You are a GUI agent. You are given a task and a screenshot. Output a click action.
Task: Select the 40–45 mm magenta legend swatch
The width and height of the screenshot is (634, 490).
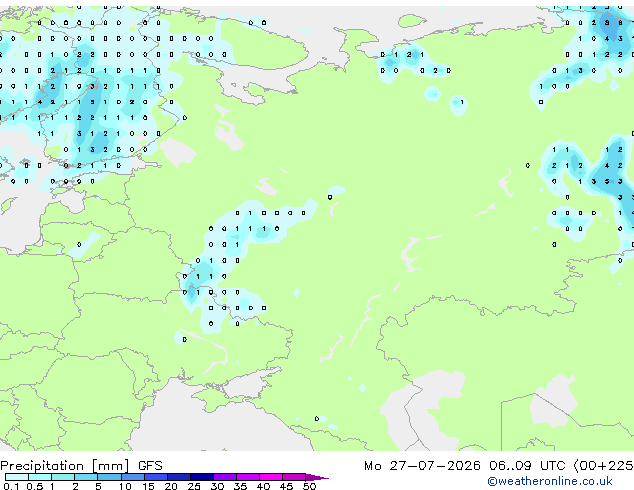[x=271, y=477]
